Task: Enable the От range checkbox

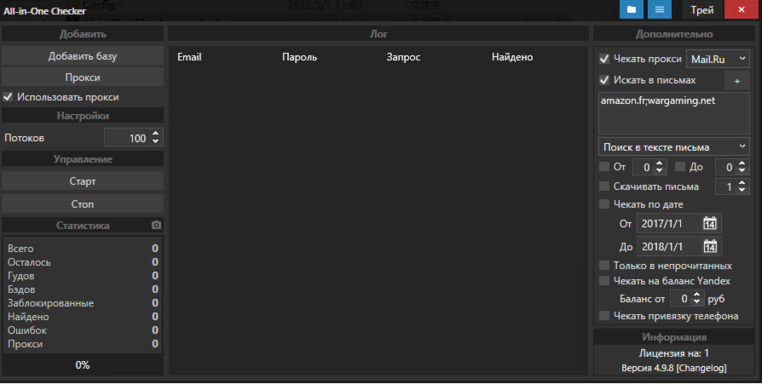Action: click(x=604, y=167)
